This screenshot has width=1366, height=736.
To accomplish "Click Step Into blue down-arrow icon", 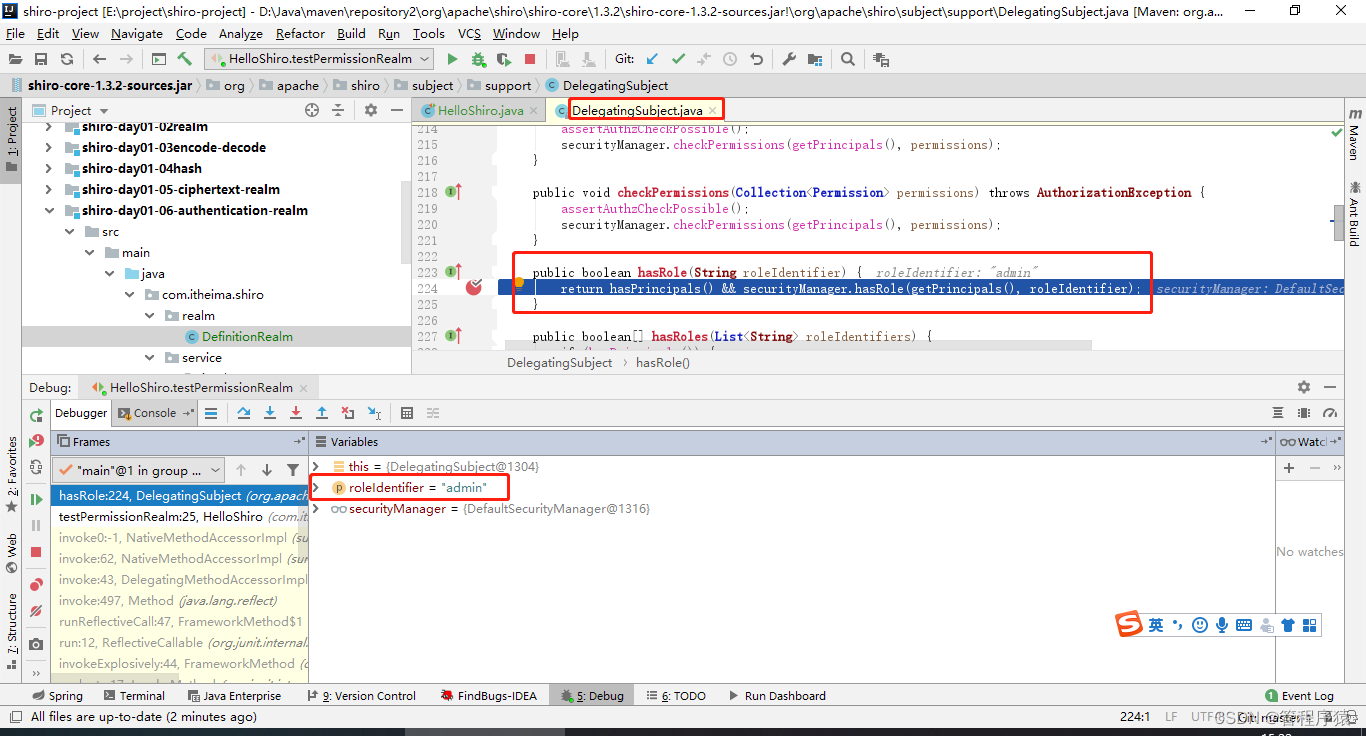I will [x=270, y=413].
